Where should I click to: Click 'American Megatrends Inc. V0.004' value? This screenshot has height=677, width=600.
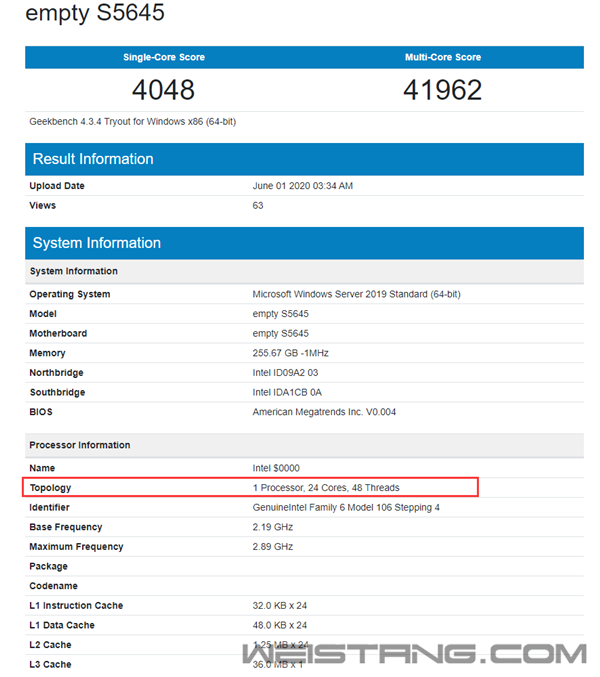324,412
